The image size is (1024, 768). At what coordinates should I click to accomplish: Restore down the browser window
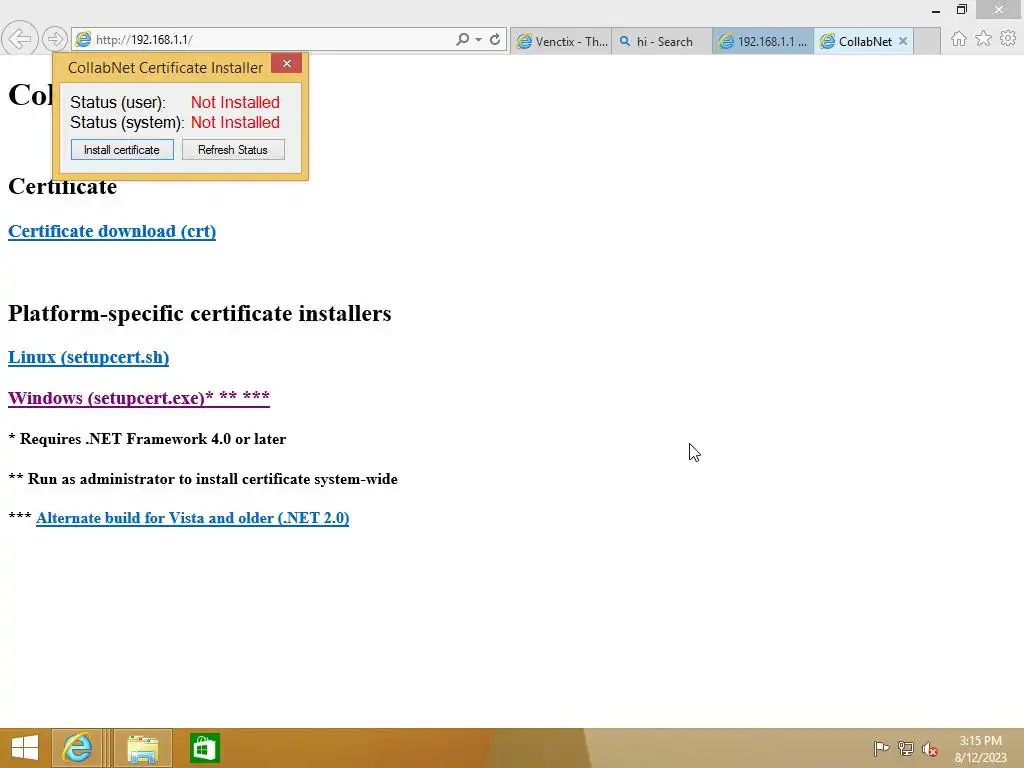[962, 9]
